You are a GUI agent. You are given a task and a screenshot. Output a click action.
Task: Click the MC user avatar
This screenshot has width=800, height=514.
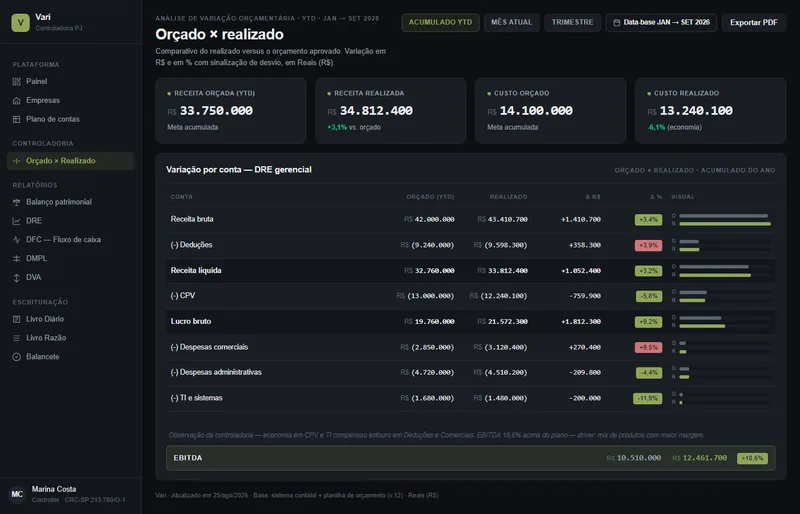click(17, 494)
